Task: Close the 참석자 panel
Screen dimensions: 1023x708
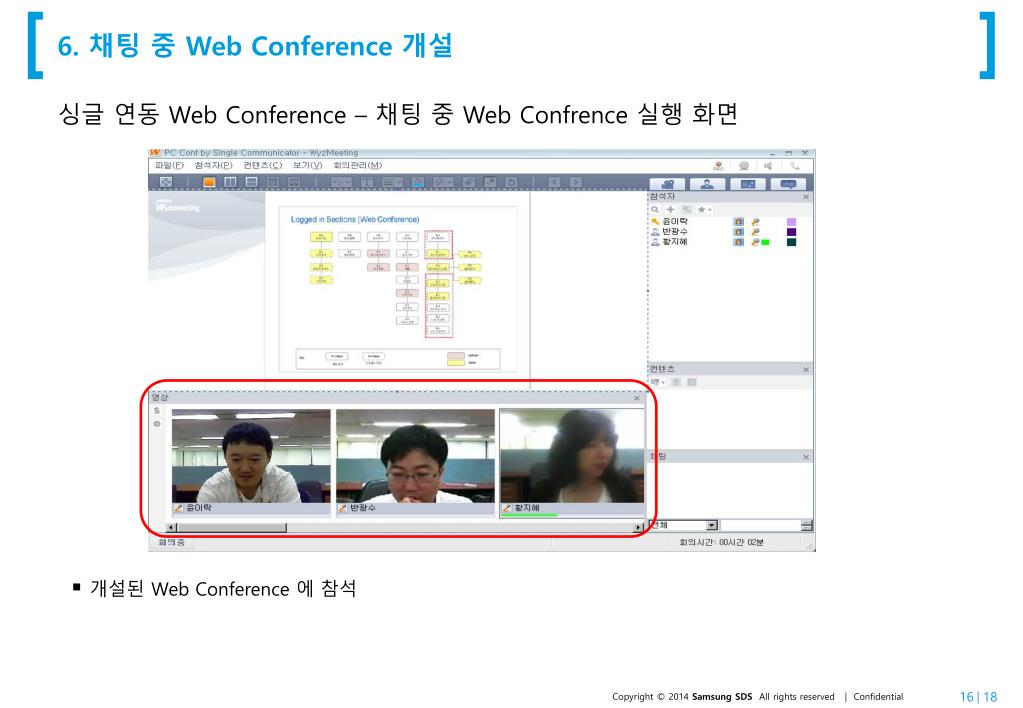Action: point(806,196)
